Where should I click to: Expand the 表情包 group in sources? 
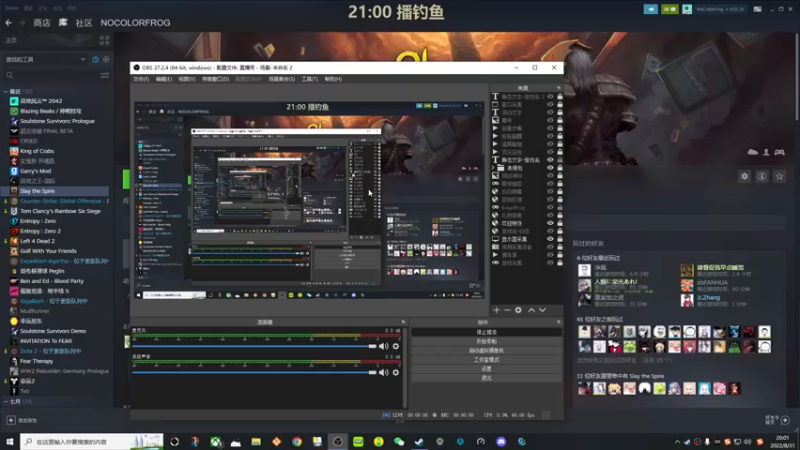[493, 168]
